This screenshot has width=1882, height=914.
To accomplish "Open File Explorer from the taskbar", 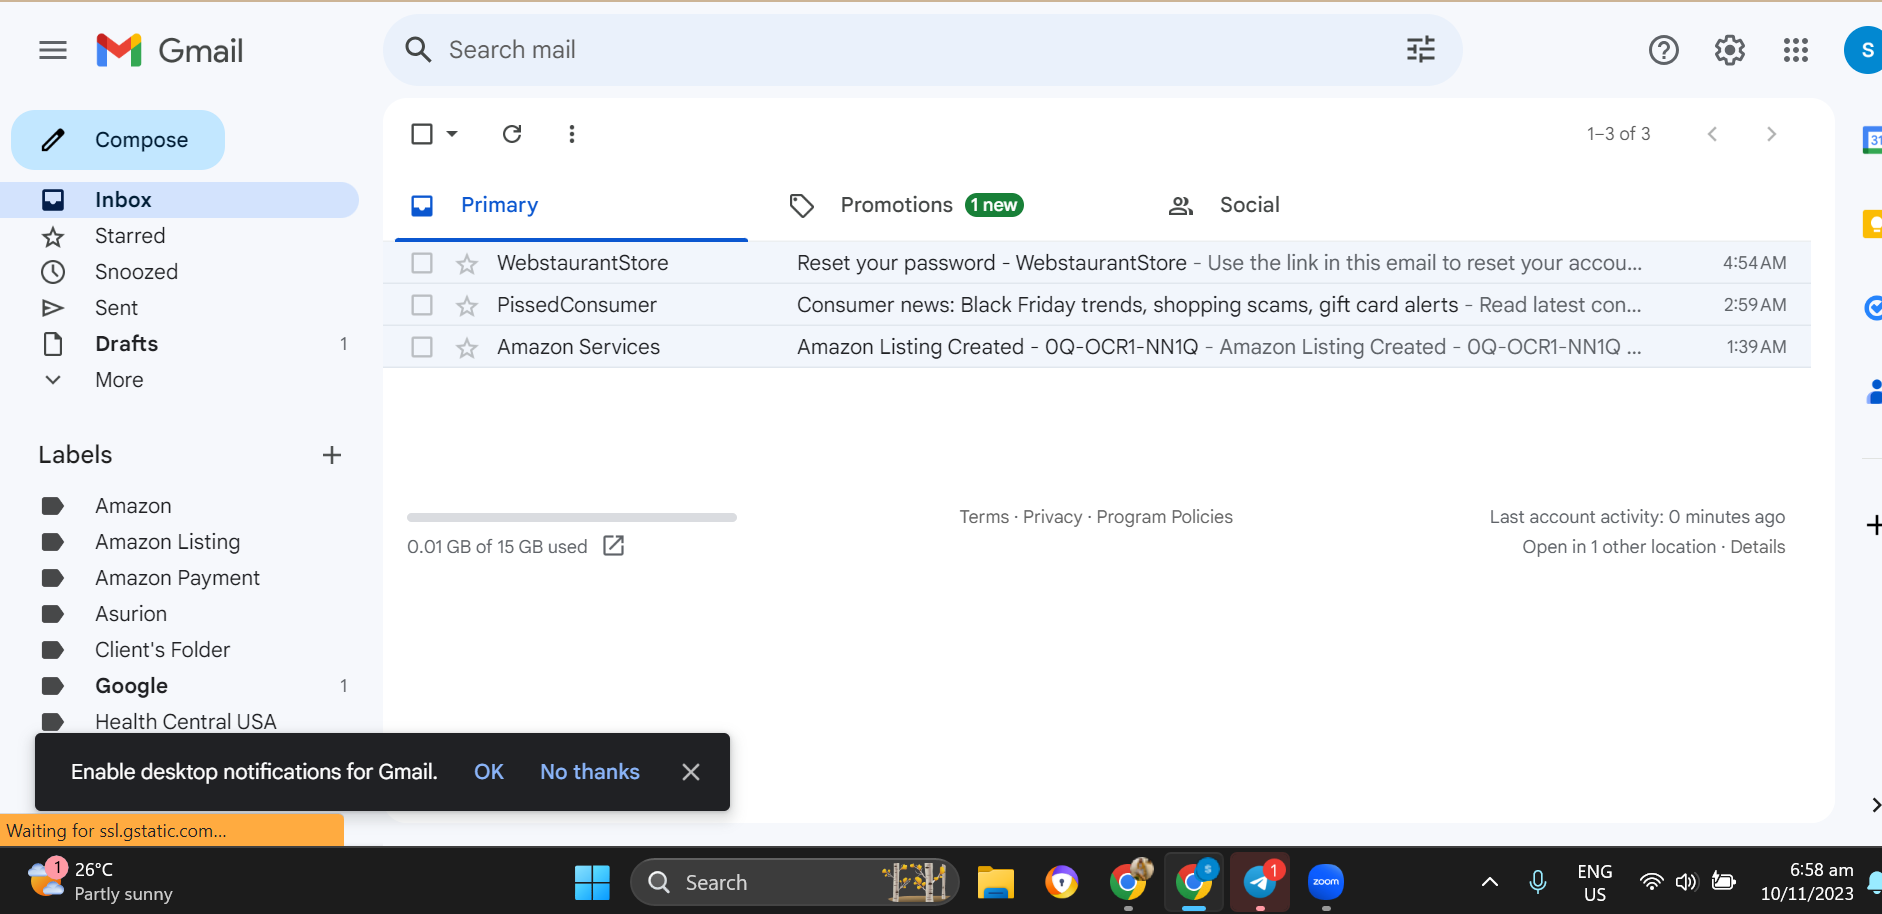I will (x=996, y=882).
